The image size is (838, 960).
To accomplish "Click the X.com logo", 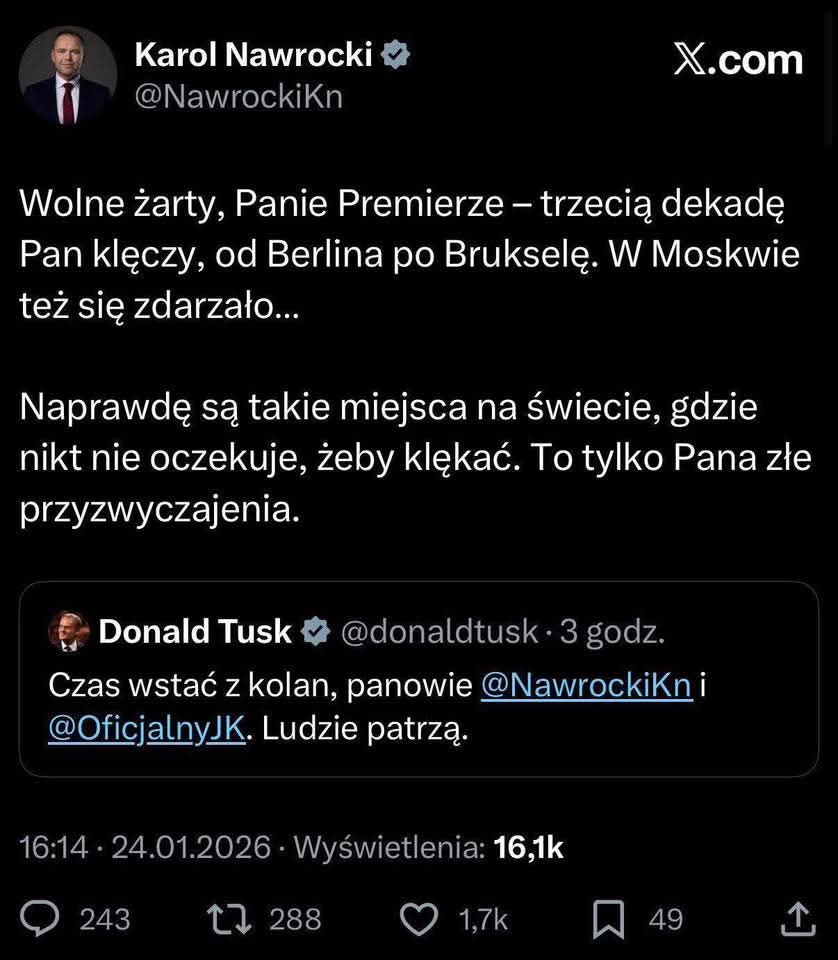I will tap(738, 60).
